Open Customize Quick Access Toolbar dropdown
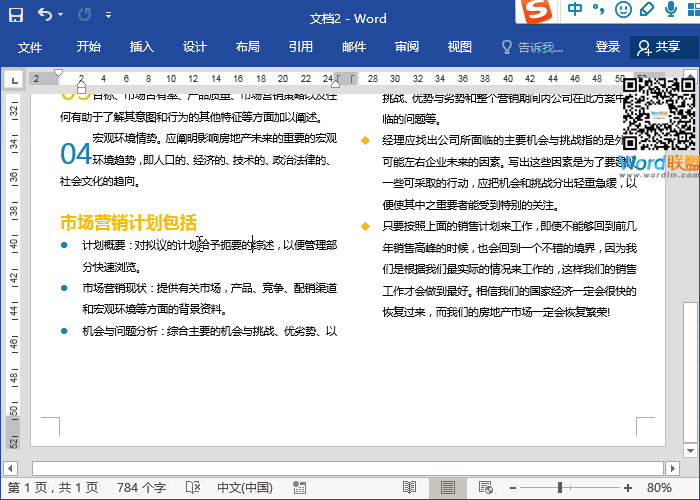 coord(108,16)
